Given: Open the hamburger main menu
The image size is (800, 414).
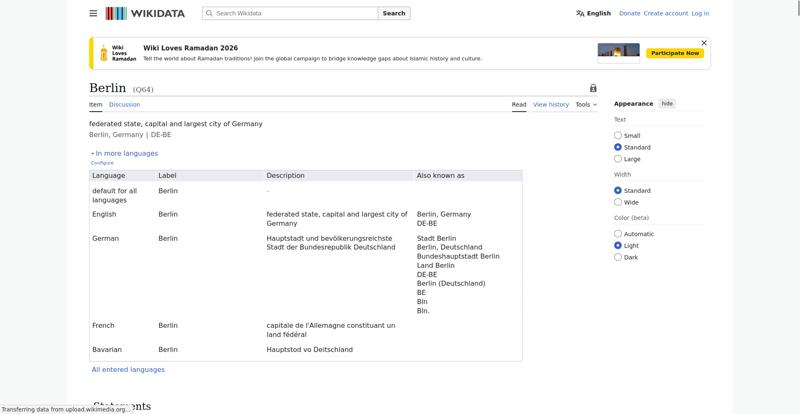Looking at the screenshot, I should pyautogui.click(x=93, y=14).
